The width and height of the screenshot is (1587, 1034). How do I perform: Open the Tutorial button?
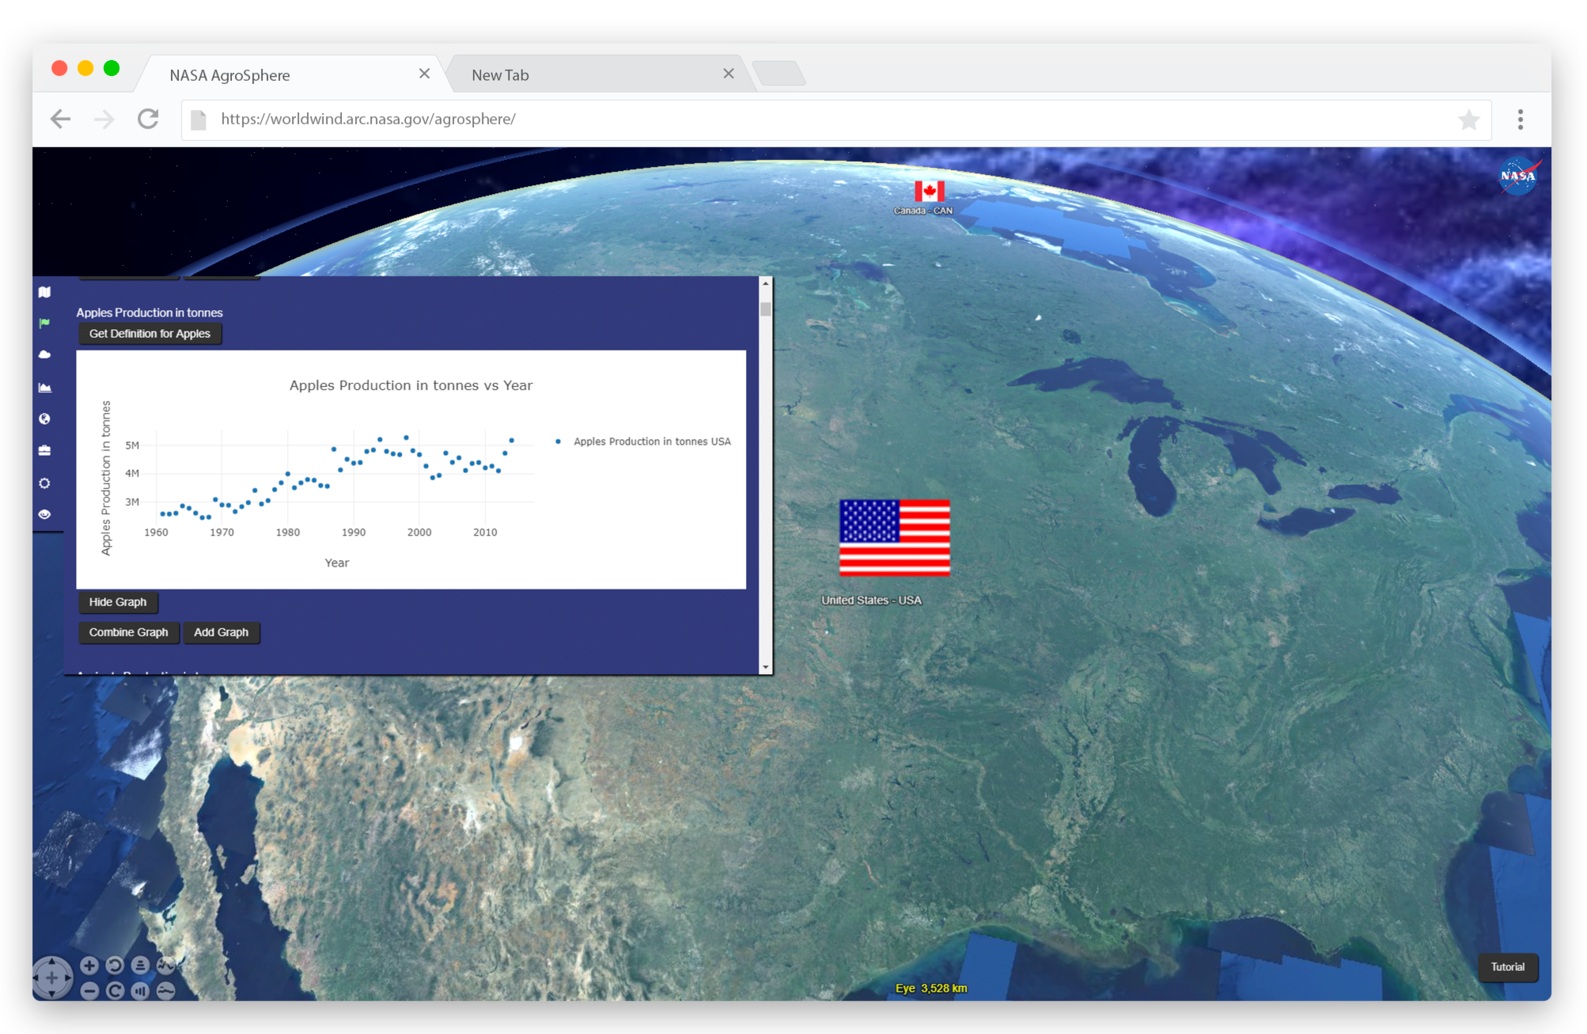tap(1507, 967)
